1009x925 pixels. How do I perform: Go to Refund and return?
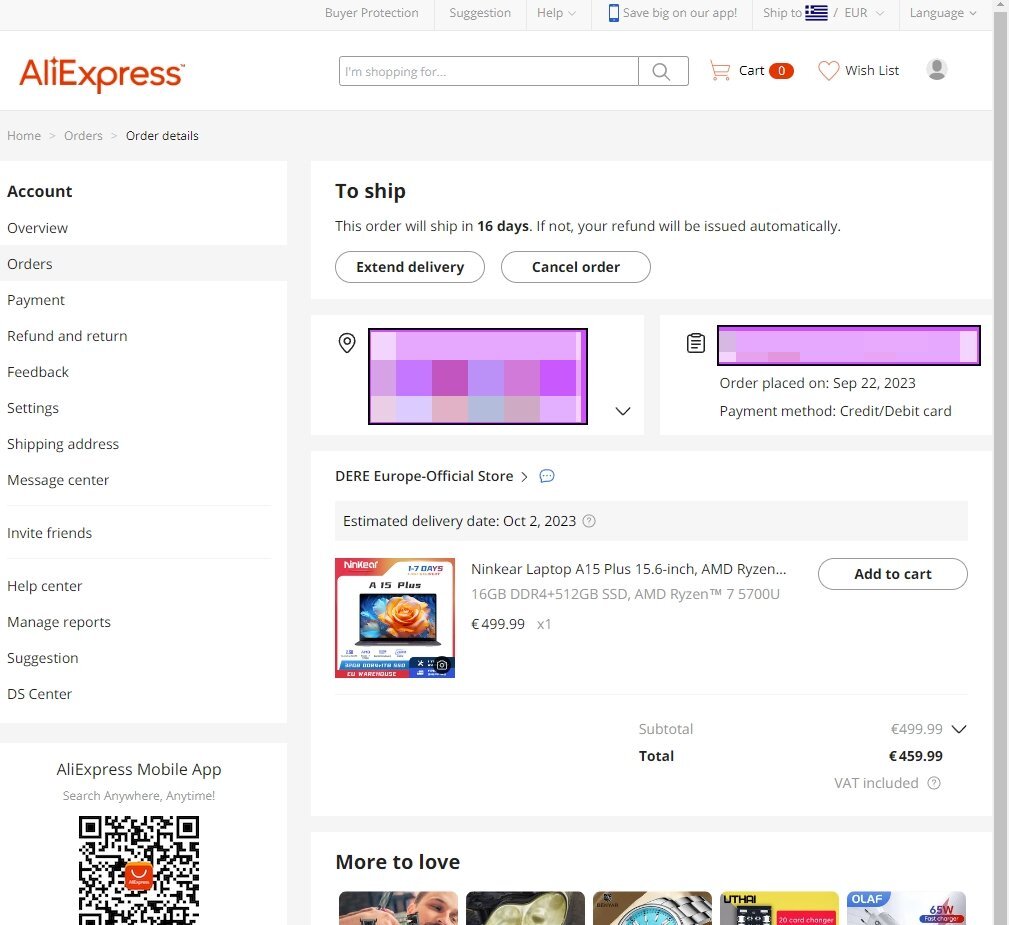[67, 336]
